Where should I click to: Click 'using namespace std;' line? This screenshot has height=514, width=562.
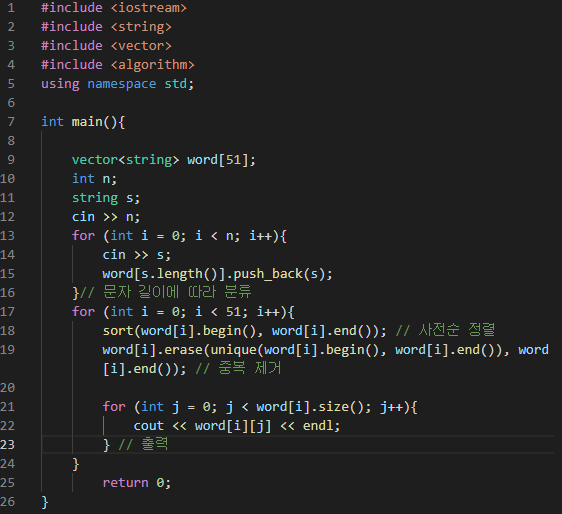pos(118,84)
